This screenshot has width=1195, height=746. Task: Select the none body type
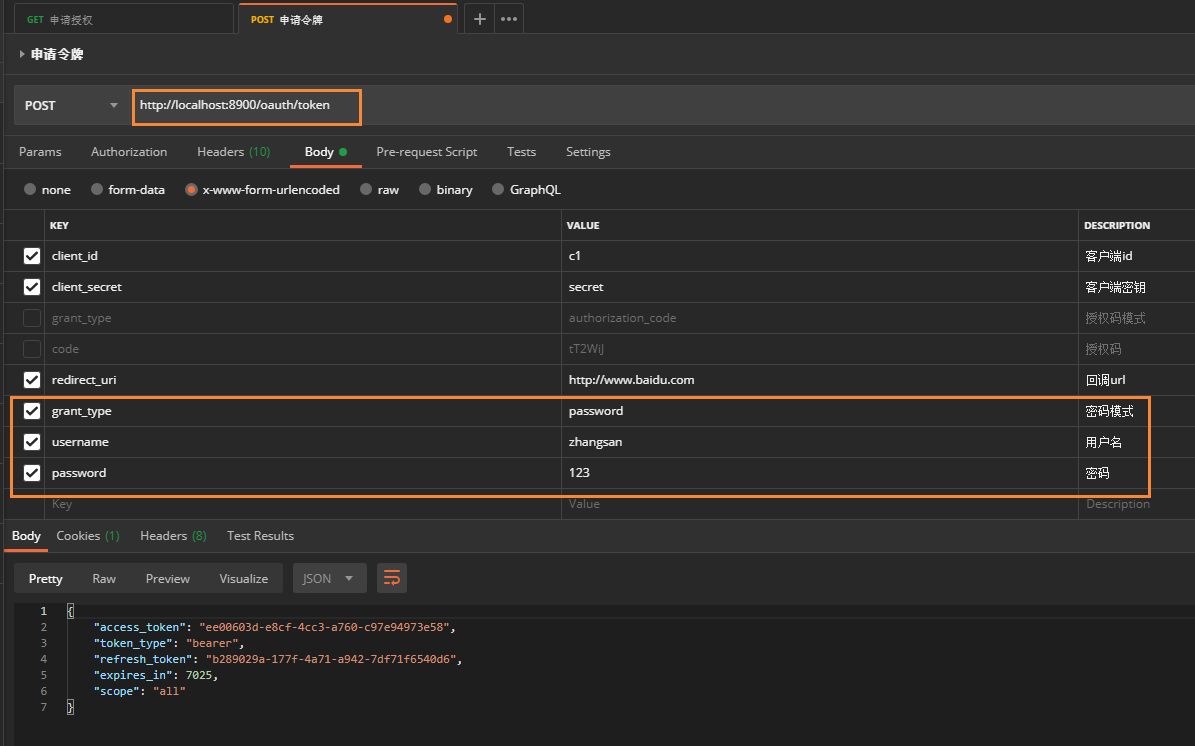tap(47, 190)
